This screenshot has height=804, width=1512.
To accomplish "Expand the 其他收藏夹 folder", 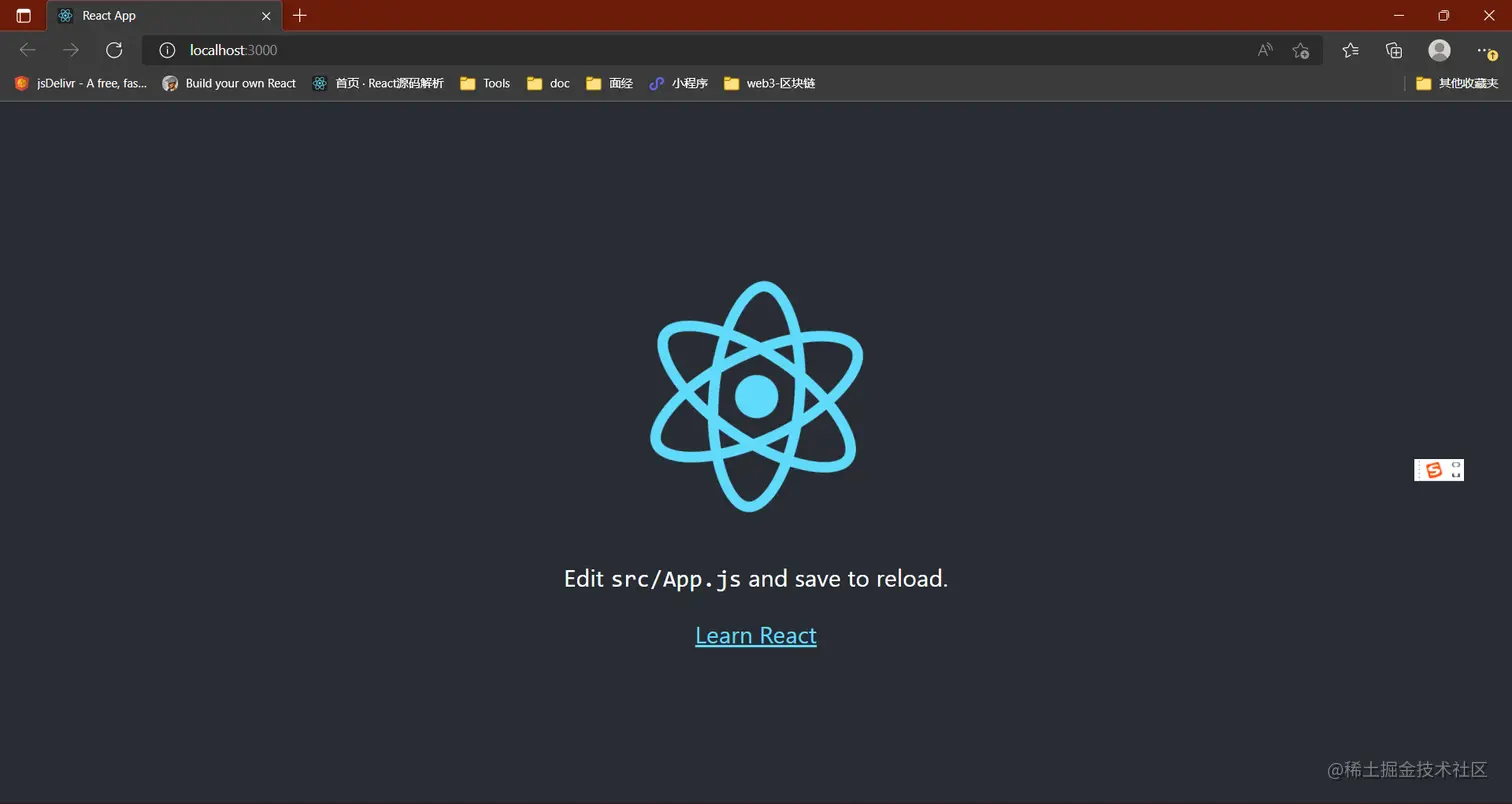I will 1457,83.
